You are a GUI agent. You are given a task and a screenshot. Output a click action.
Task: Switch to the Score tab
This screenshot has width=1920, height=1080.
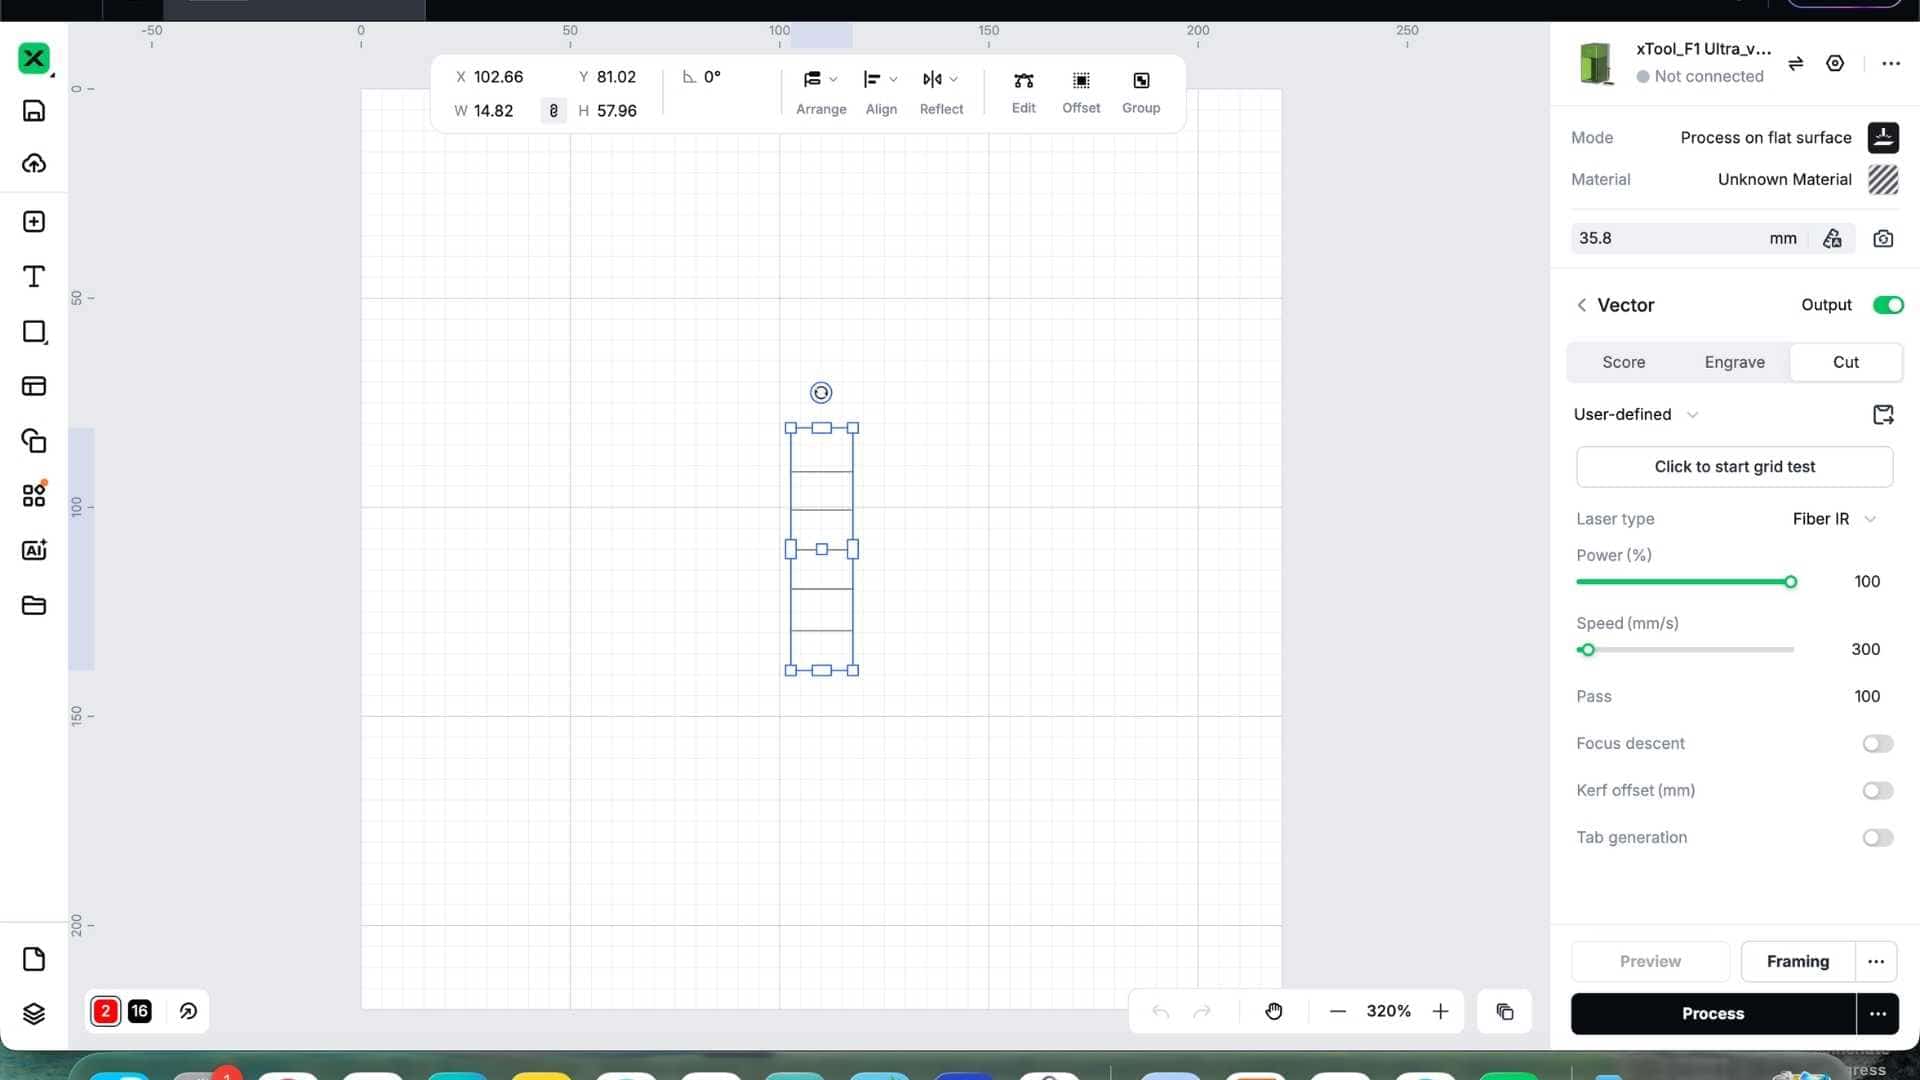coord(1623,362)
